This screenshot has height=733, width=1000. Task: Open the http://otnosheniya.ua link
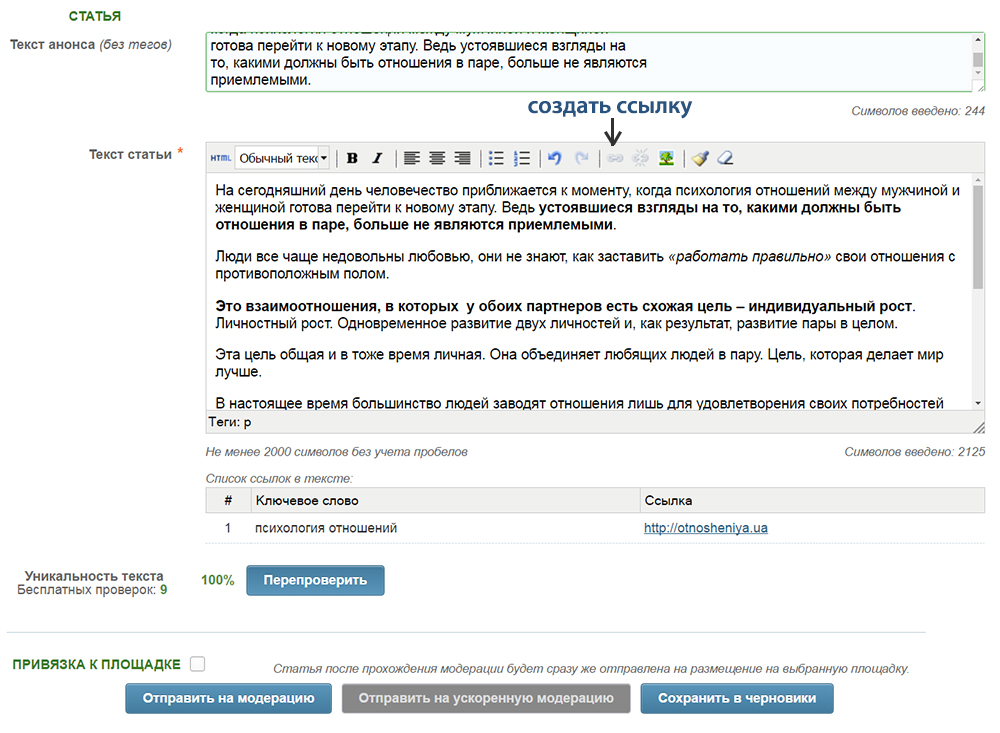705,528
